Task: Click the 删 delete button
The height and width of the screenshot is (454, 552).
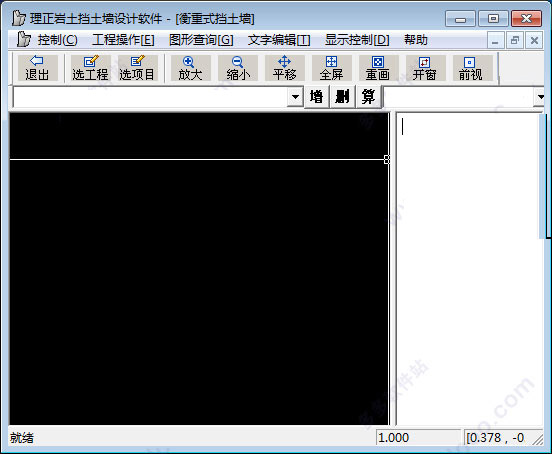Action: tap(342, 96)
